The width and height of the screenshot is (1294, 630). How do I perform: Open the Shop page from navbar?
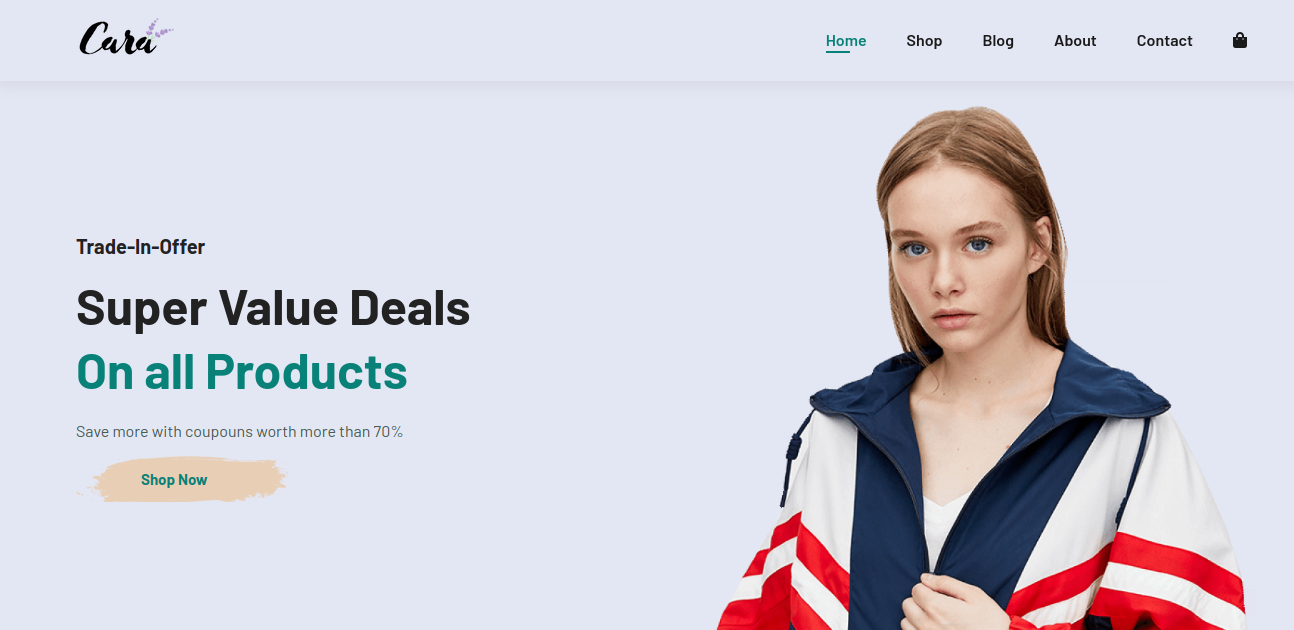(924, 41)
